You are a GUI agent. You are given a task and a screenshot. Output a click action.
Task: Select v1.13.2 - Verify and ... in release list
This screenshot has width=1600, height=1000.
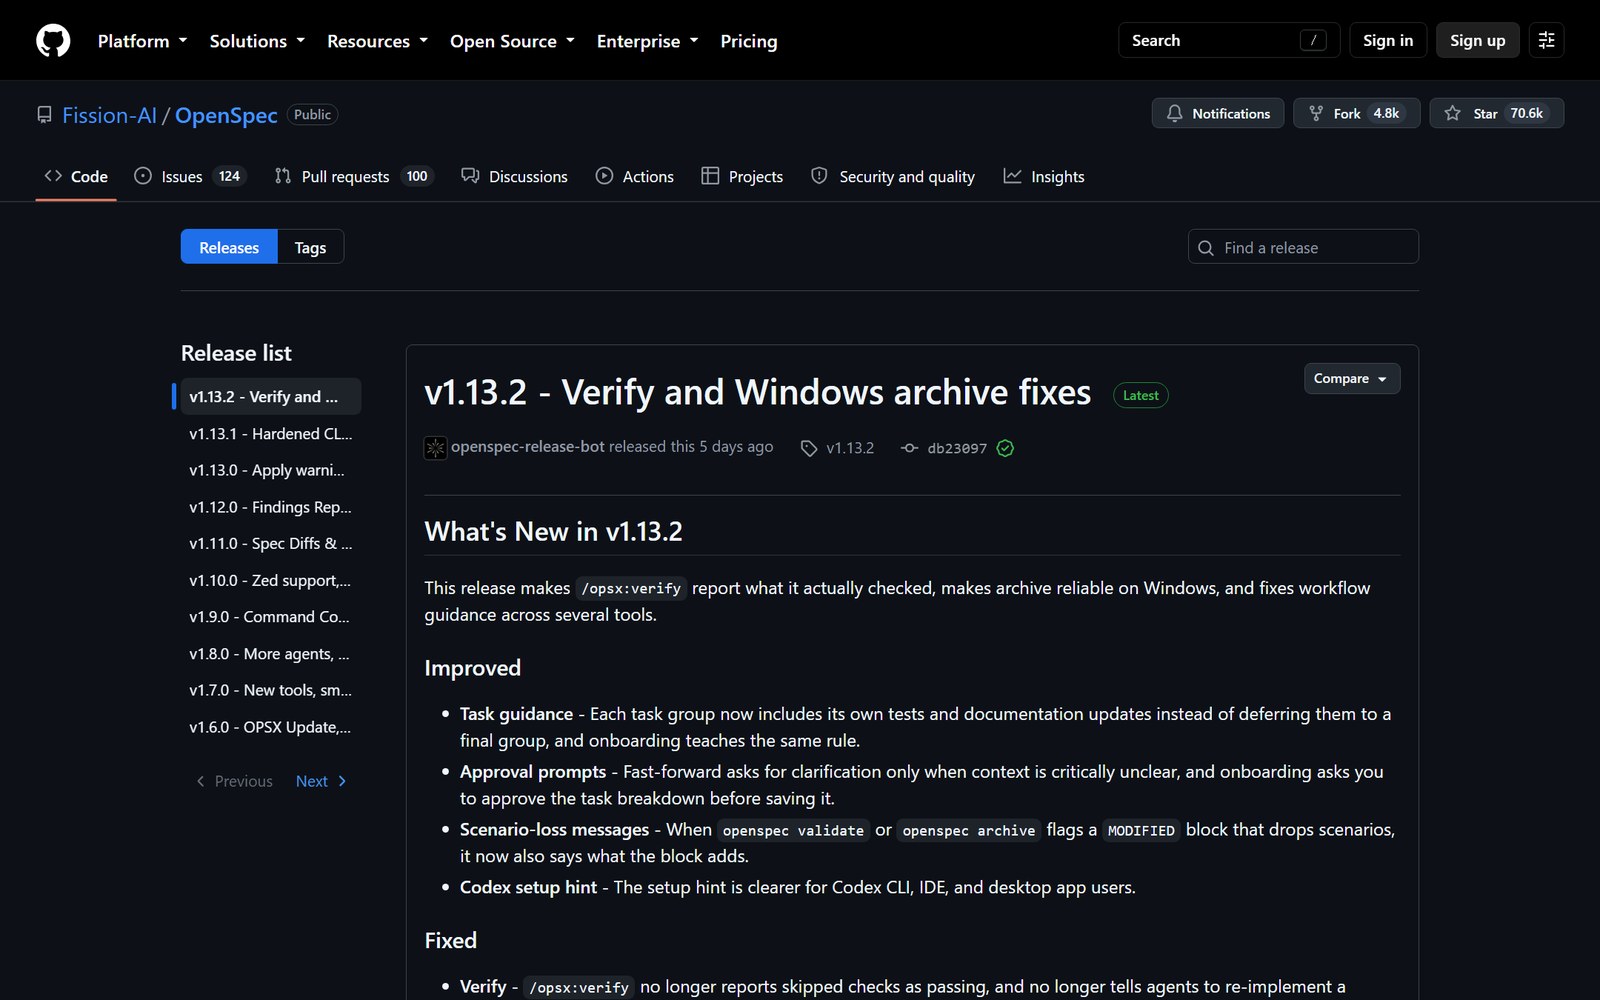(x=271, y=397)
